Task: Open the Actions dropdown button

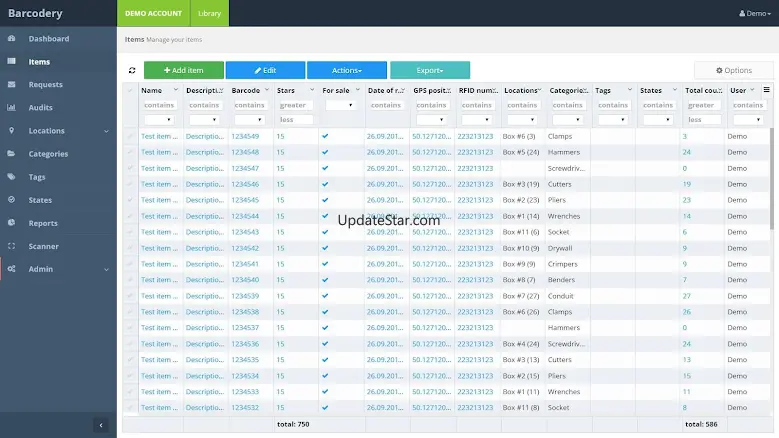Action: (347, 70)
